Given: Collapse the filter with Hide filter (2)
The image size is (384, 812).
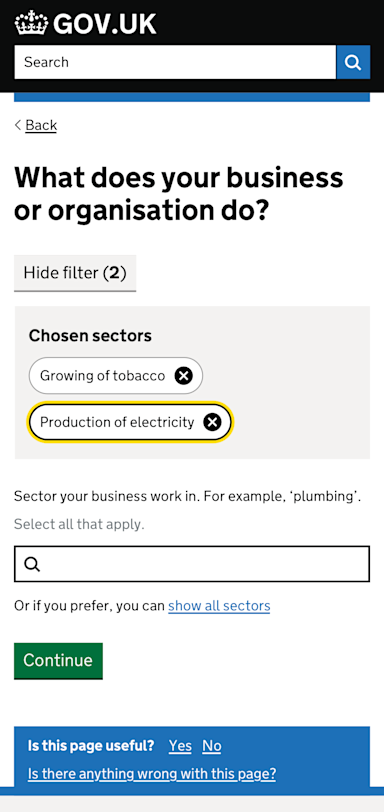Looking at the screenshot, I should [75, 273].
